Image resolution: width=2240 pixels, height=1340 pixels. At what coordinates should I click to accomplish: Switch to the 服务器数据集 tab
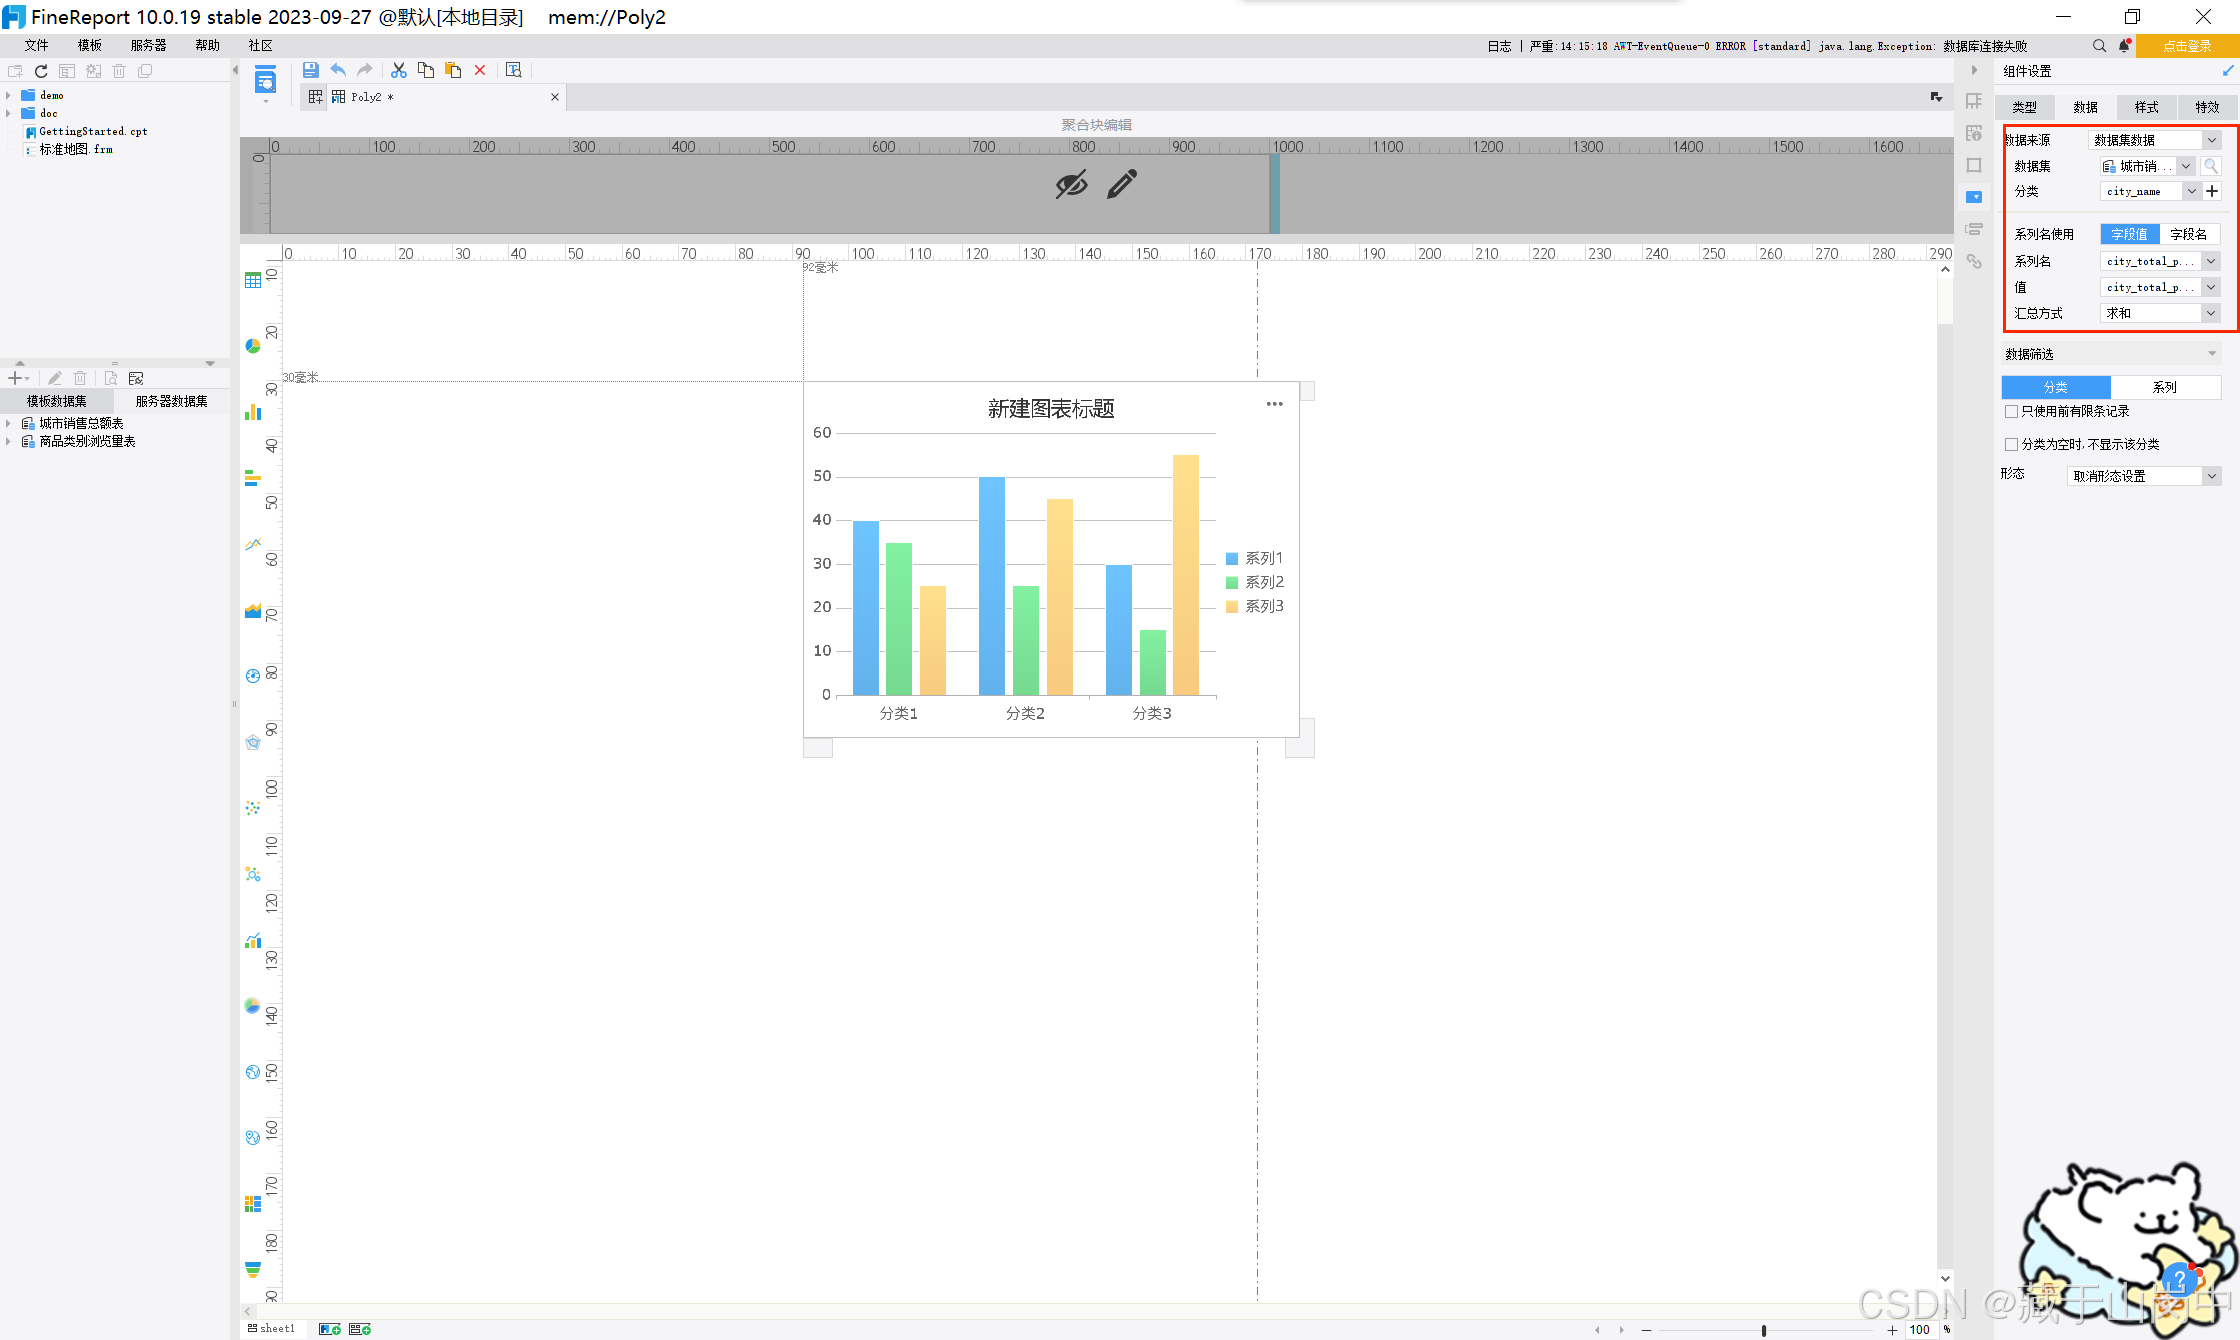pyautogui.click(x=172, y=401)
